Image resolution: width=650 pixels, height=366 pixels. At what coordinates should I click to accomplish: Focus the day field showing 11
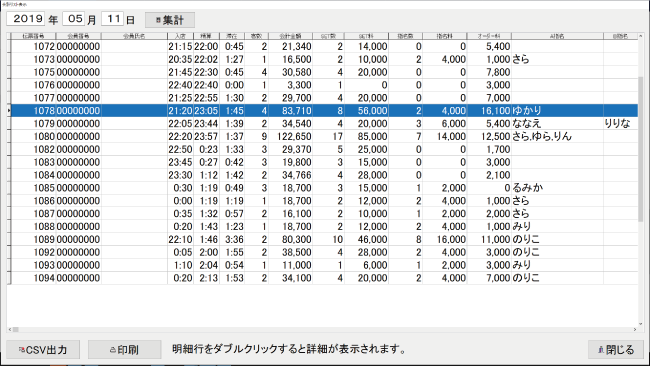(112, 19)
